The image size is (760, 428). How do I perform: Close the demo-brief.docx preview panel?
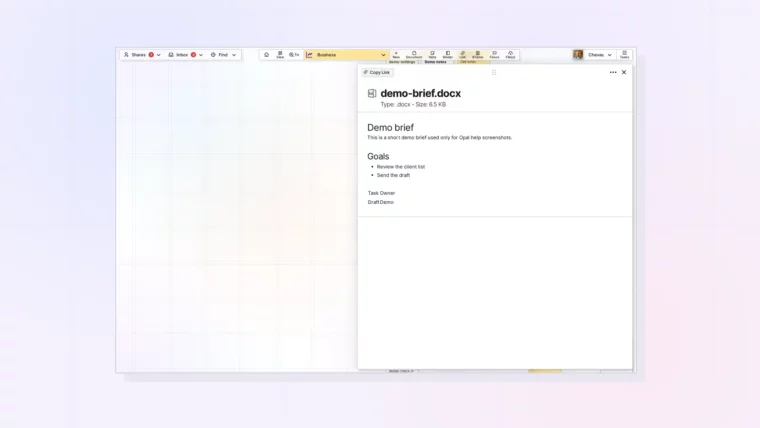point(624,72)
